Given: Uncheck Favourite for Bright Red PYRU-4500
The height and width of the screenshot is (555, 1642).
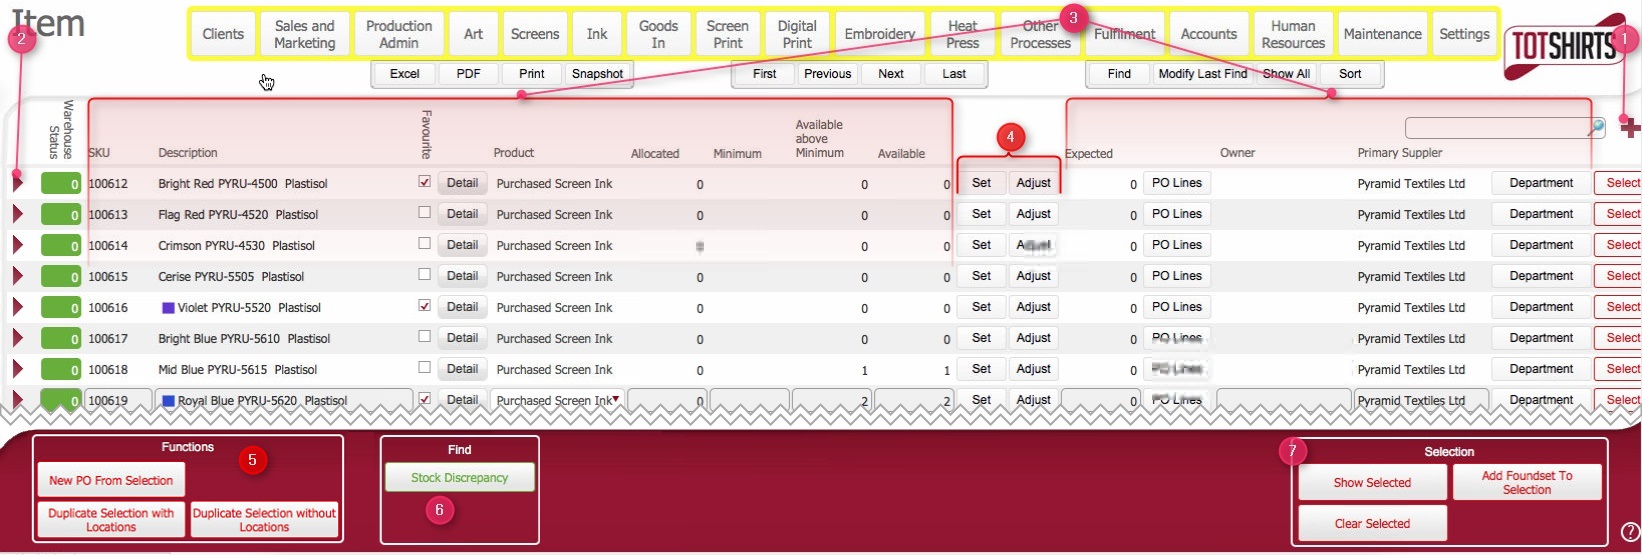Looking at the screenshot, I should (425, 182).
